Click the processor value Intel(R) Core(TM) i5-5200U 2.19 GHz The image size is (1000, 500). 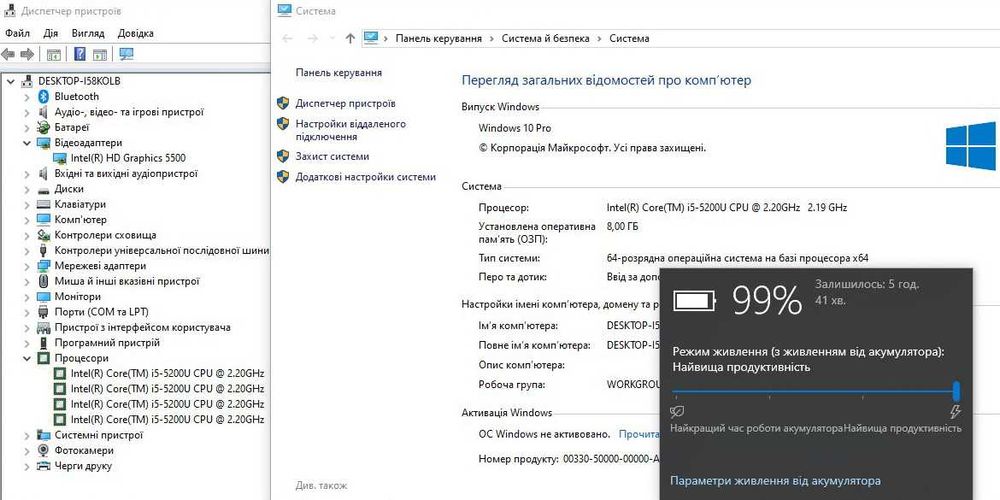click(727, 208)
